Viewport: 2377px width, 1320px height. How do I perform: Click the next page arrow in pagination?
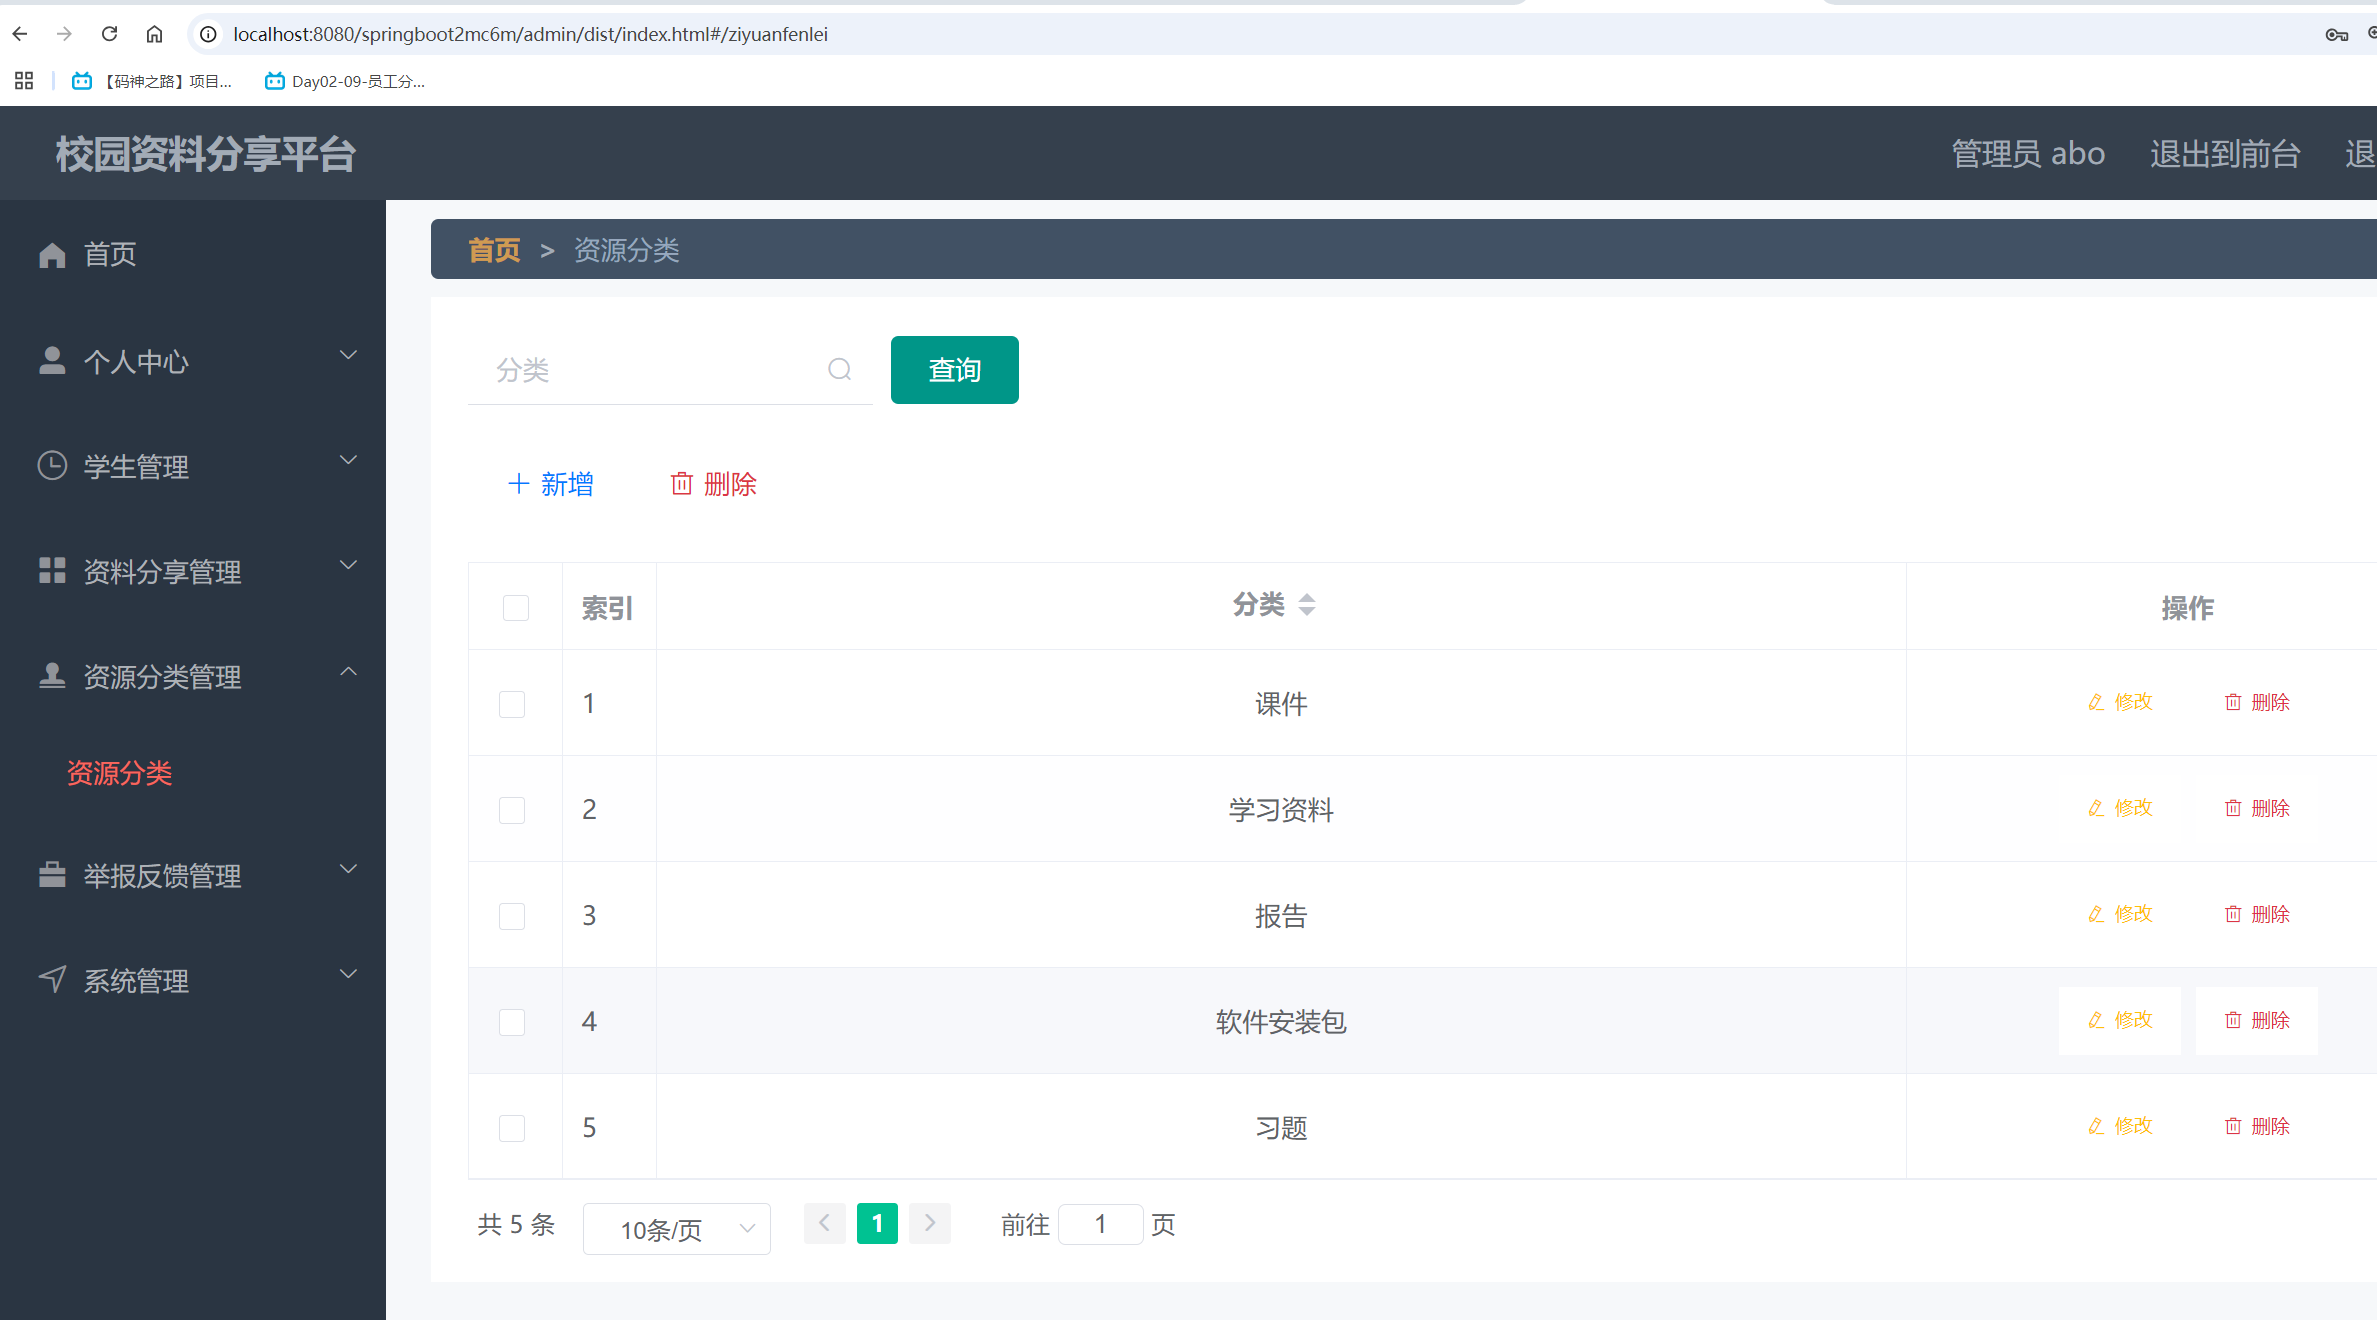930,1223
